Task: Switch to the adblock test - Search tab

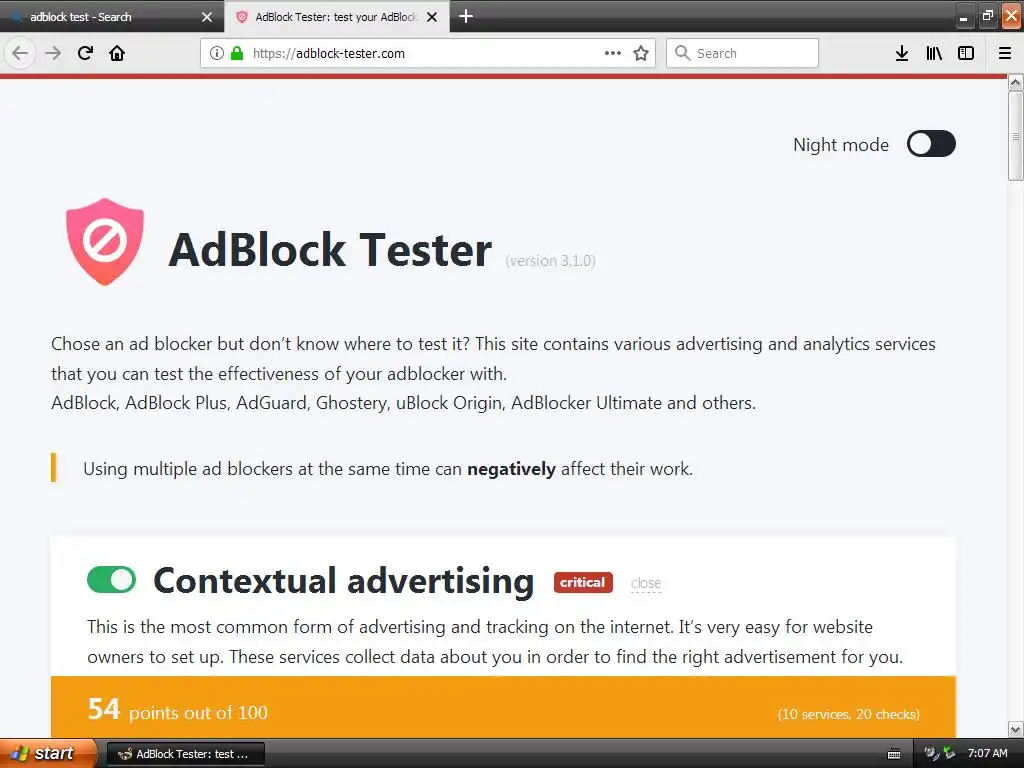Action: click(x=112, y=17)
